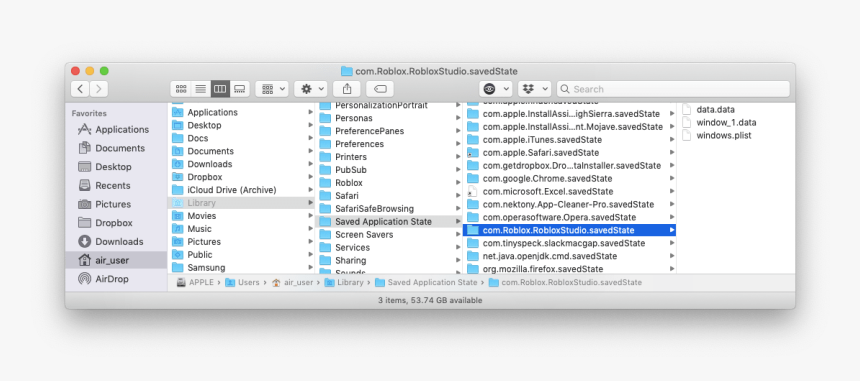The image size is (860, 381).
Task: Select the Music folder
Action: pyautogui.click(x=241, y=229)
